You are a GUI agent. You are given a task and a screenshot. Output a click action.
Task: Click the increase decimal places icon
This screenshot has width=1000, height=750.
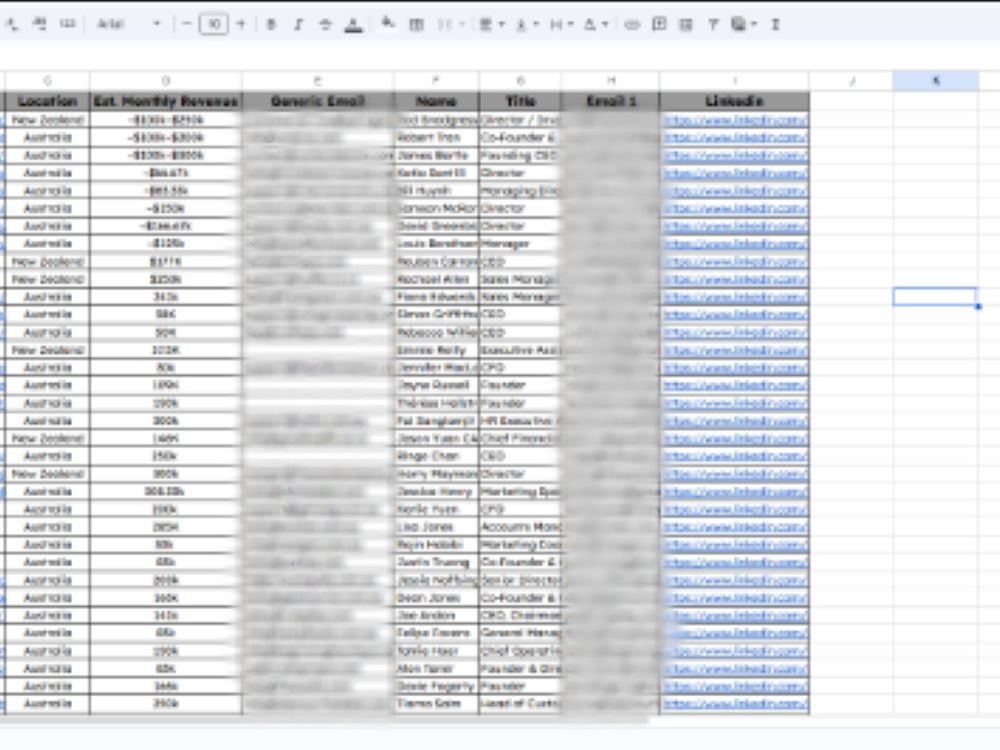tap(40, 24)
